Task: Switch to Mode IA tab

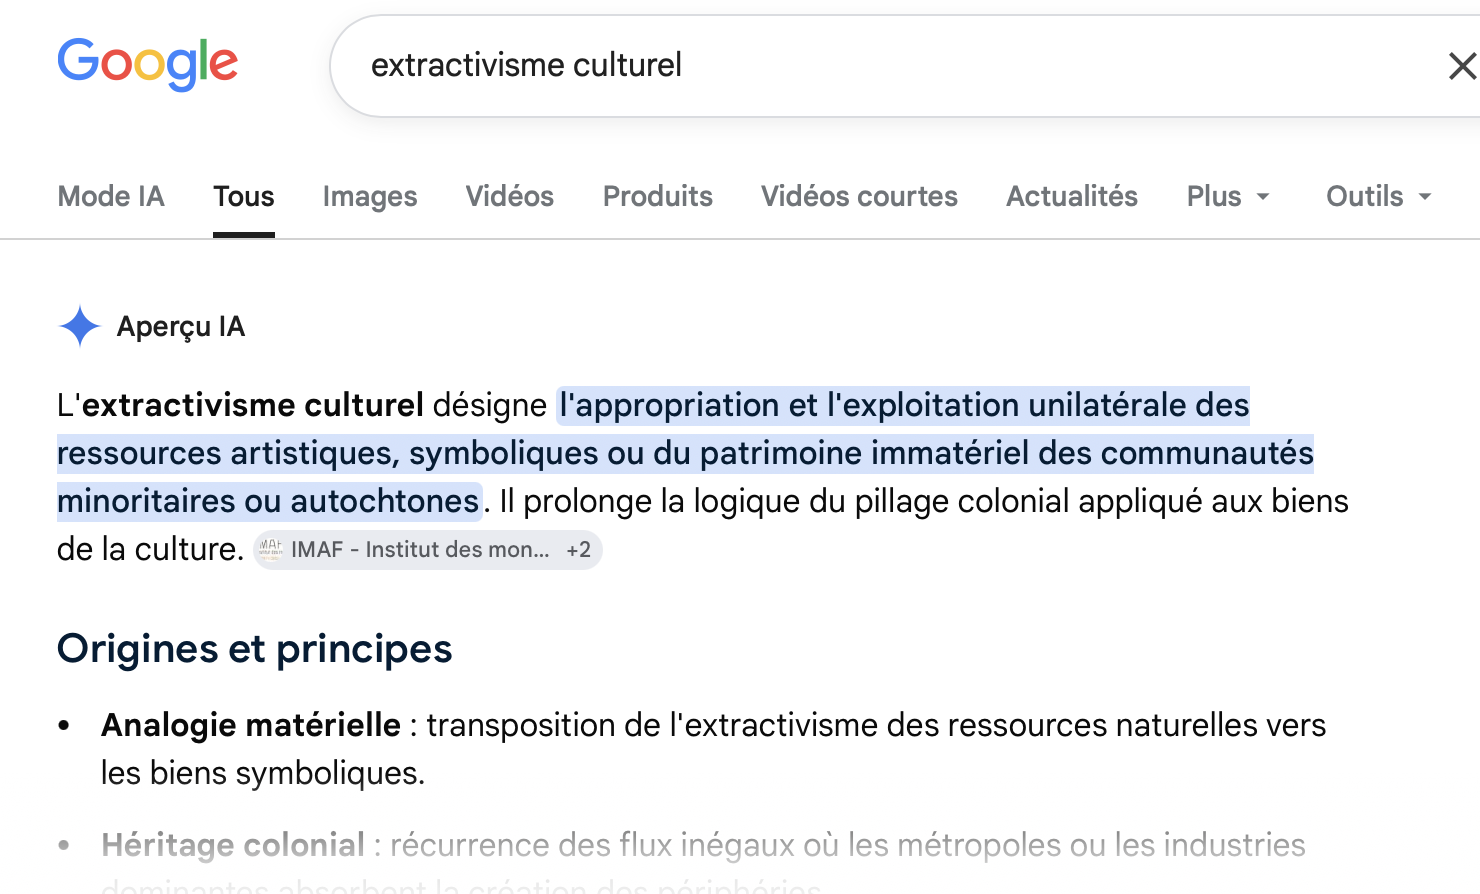Action: [x=111, y=196]
